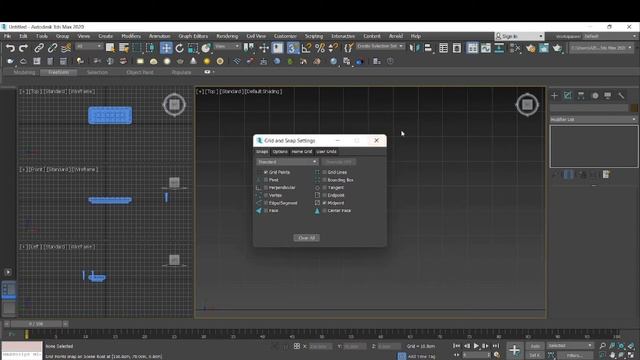Viewport: 640px width, 360px height.
Task: Activate the Select and Scale tool
Action: tap(193, 48)
